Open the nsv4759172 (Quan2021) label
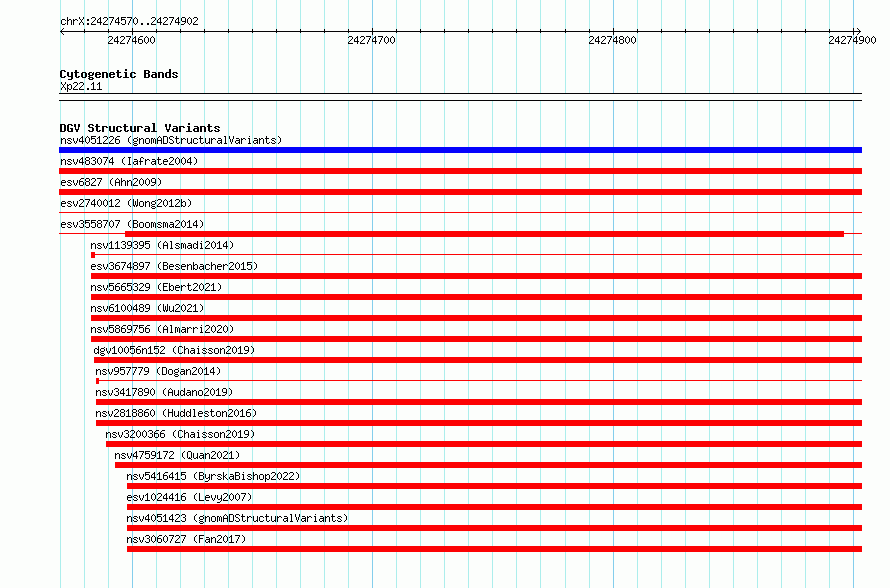Screen dimensions: 890x588 [x=177, y=455]
